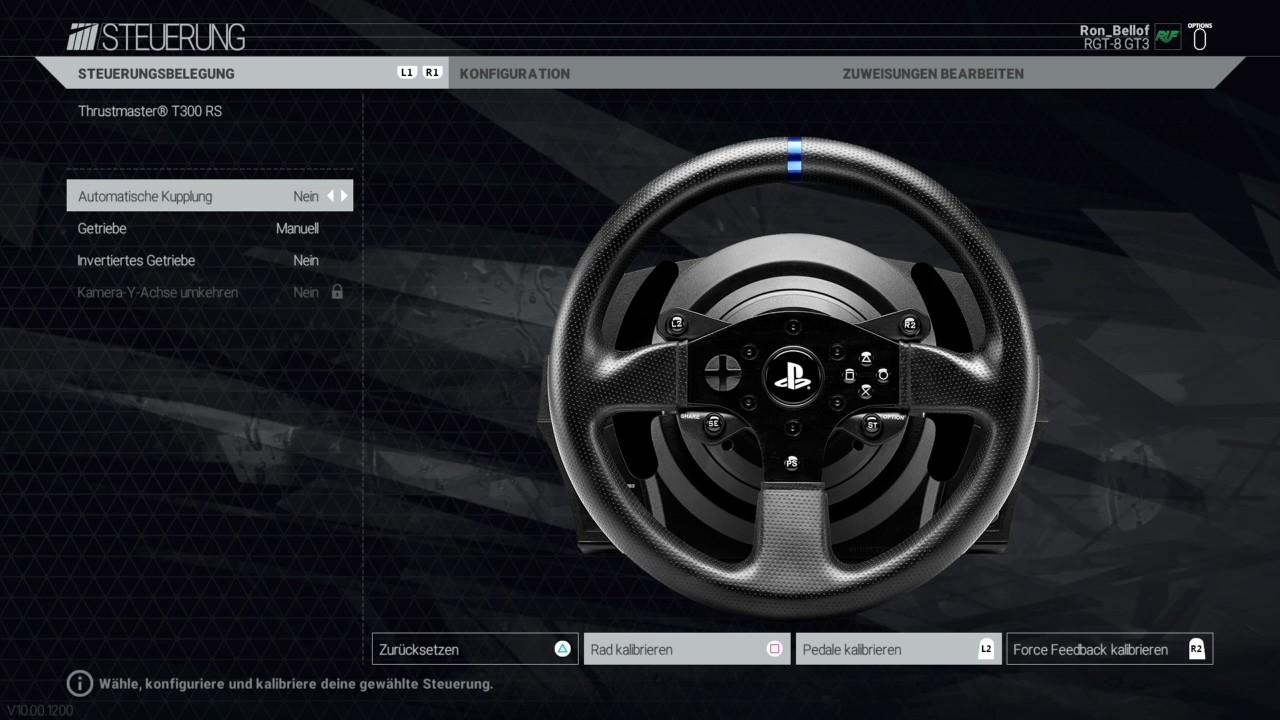Viewport: 1280px width, 720px height.
Task: Click the R1 tab-switch icon
Action: coord(432,73)
